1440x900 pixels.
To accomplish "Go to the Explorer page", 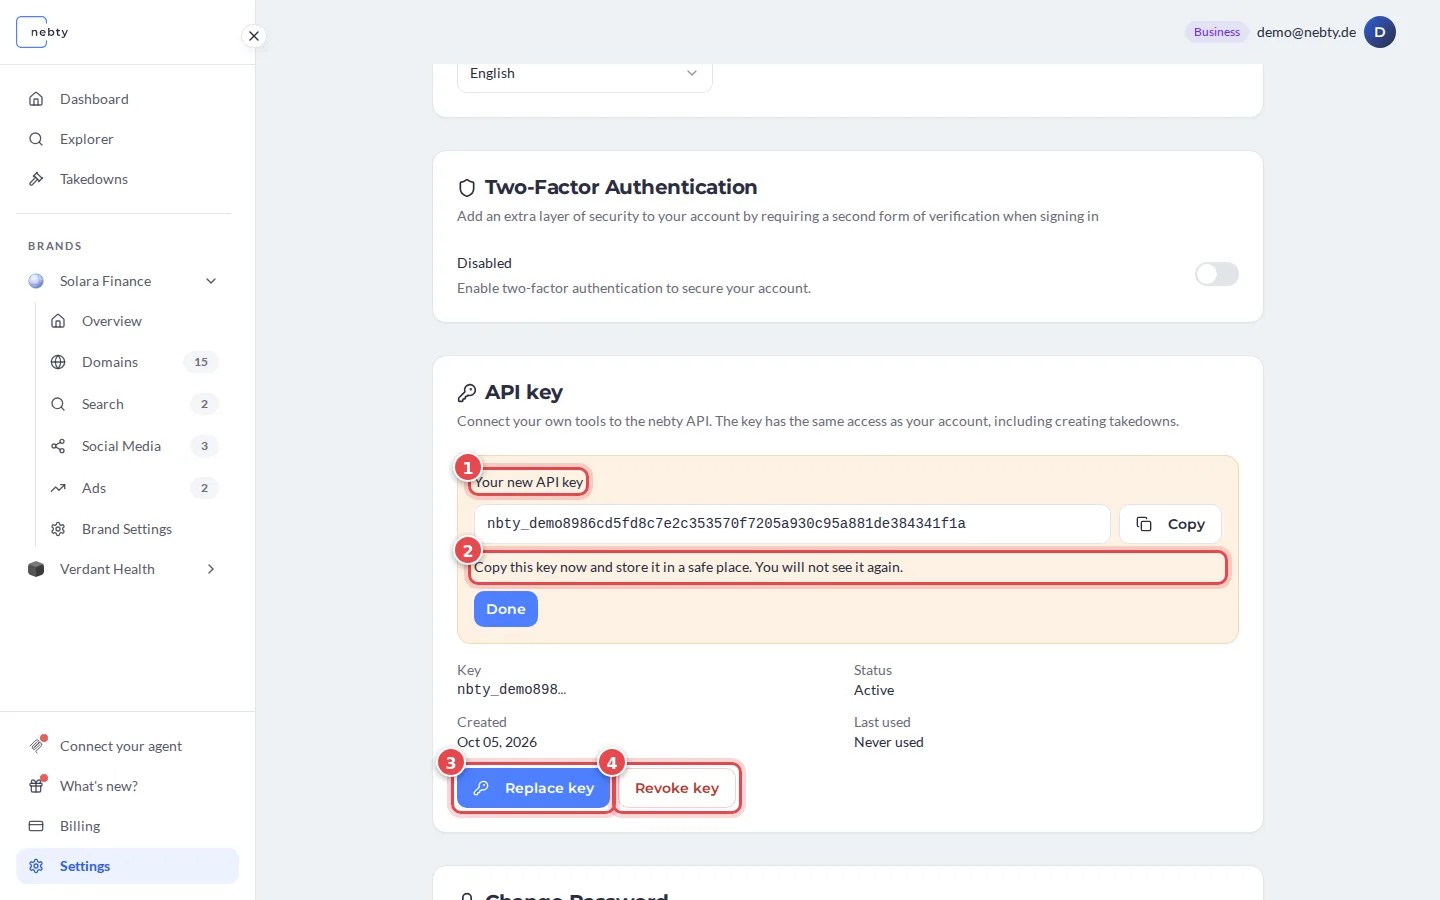I will click(x=127, y=139).
